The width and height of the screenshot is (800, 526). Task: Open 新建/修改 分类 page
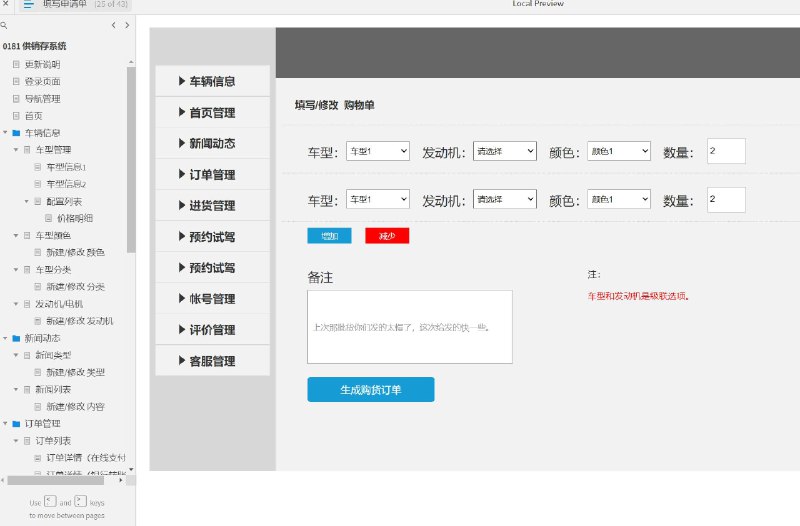pyautogui.click(x=75, y=287)
